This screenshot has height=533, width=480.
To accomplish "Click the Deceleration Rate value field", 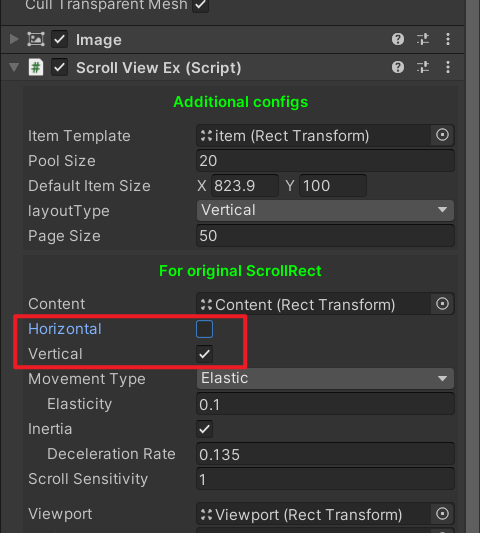I will click(325, 454).
